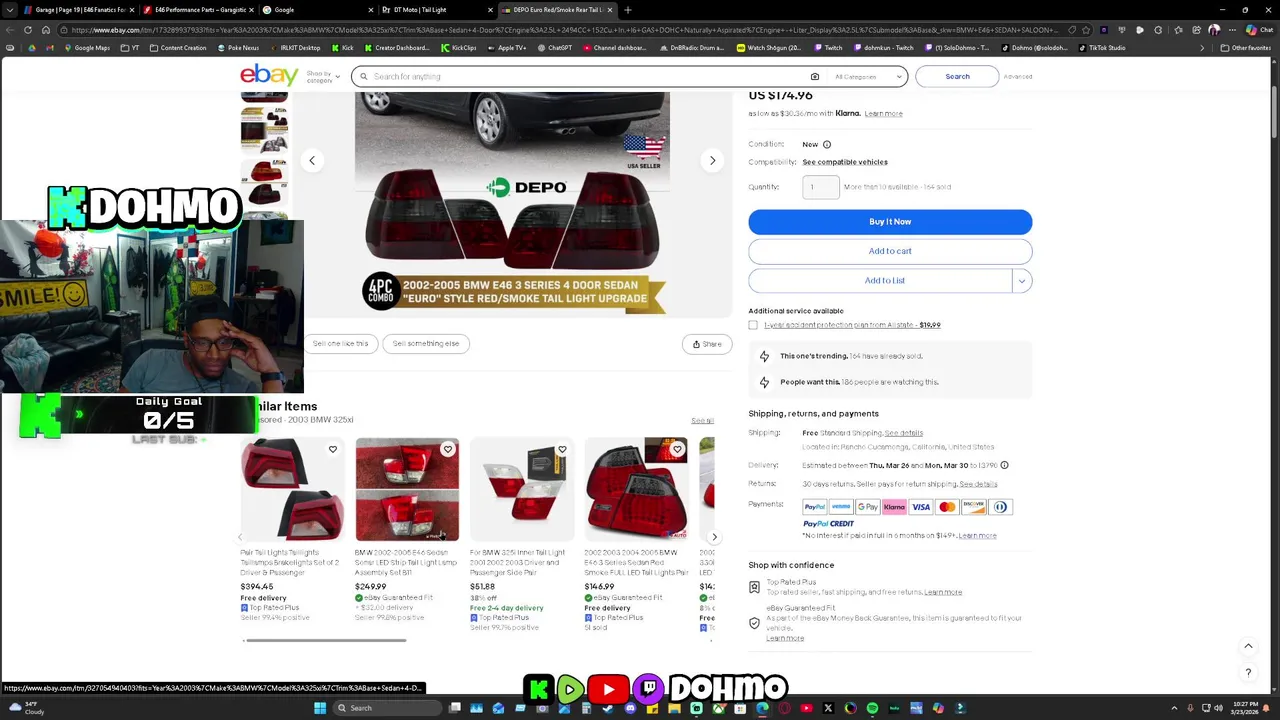Advance similar items carousel with next arrow

[x=714, y=537]
